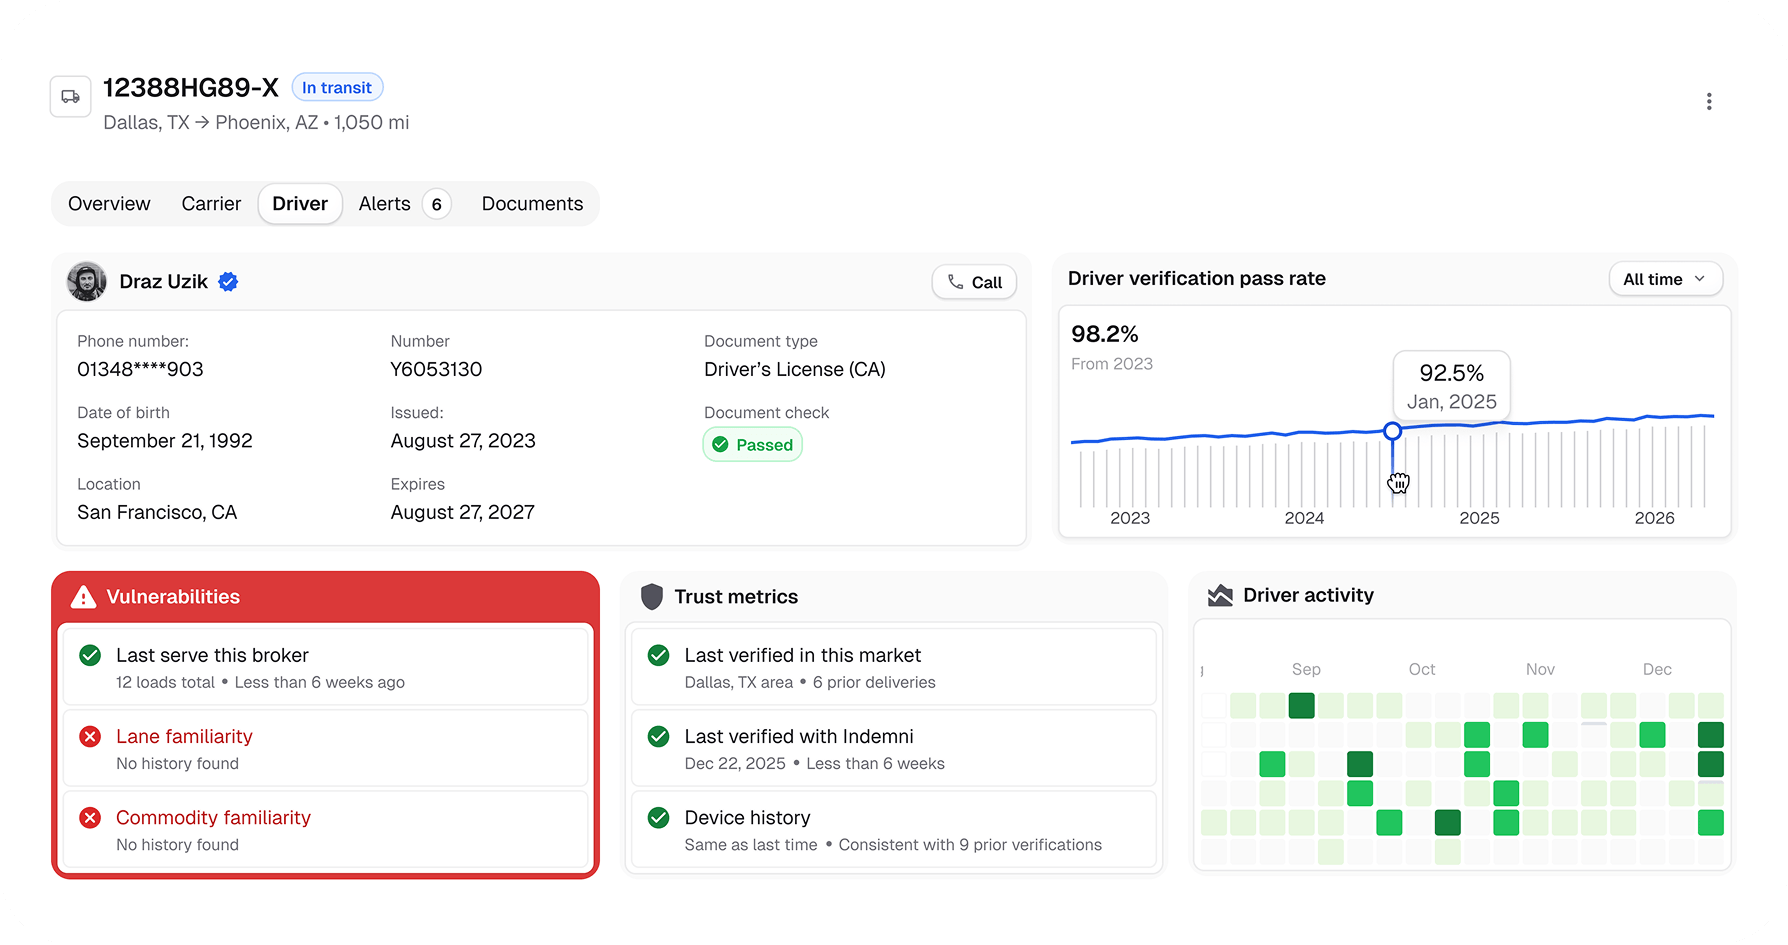The height and width of the screenshot is (945, 1788).
Task: Click license number Y6053130
Action: (x=436, y=370)
